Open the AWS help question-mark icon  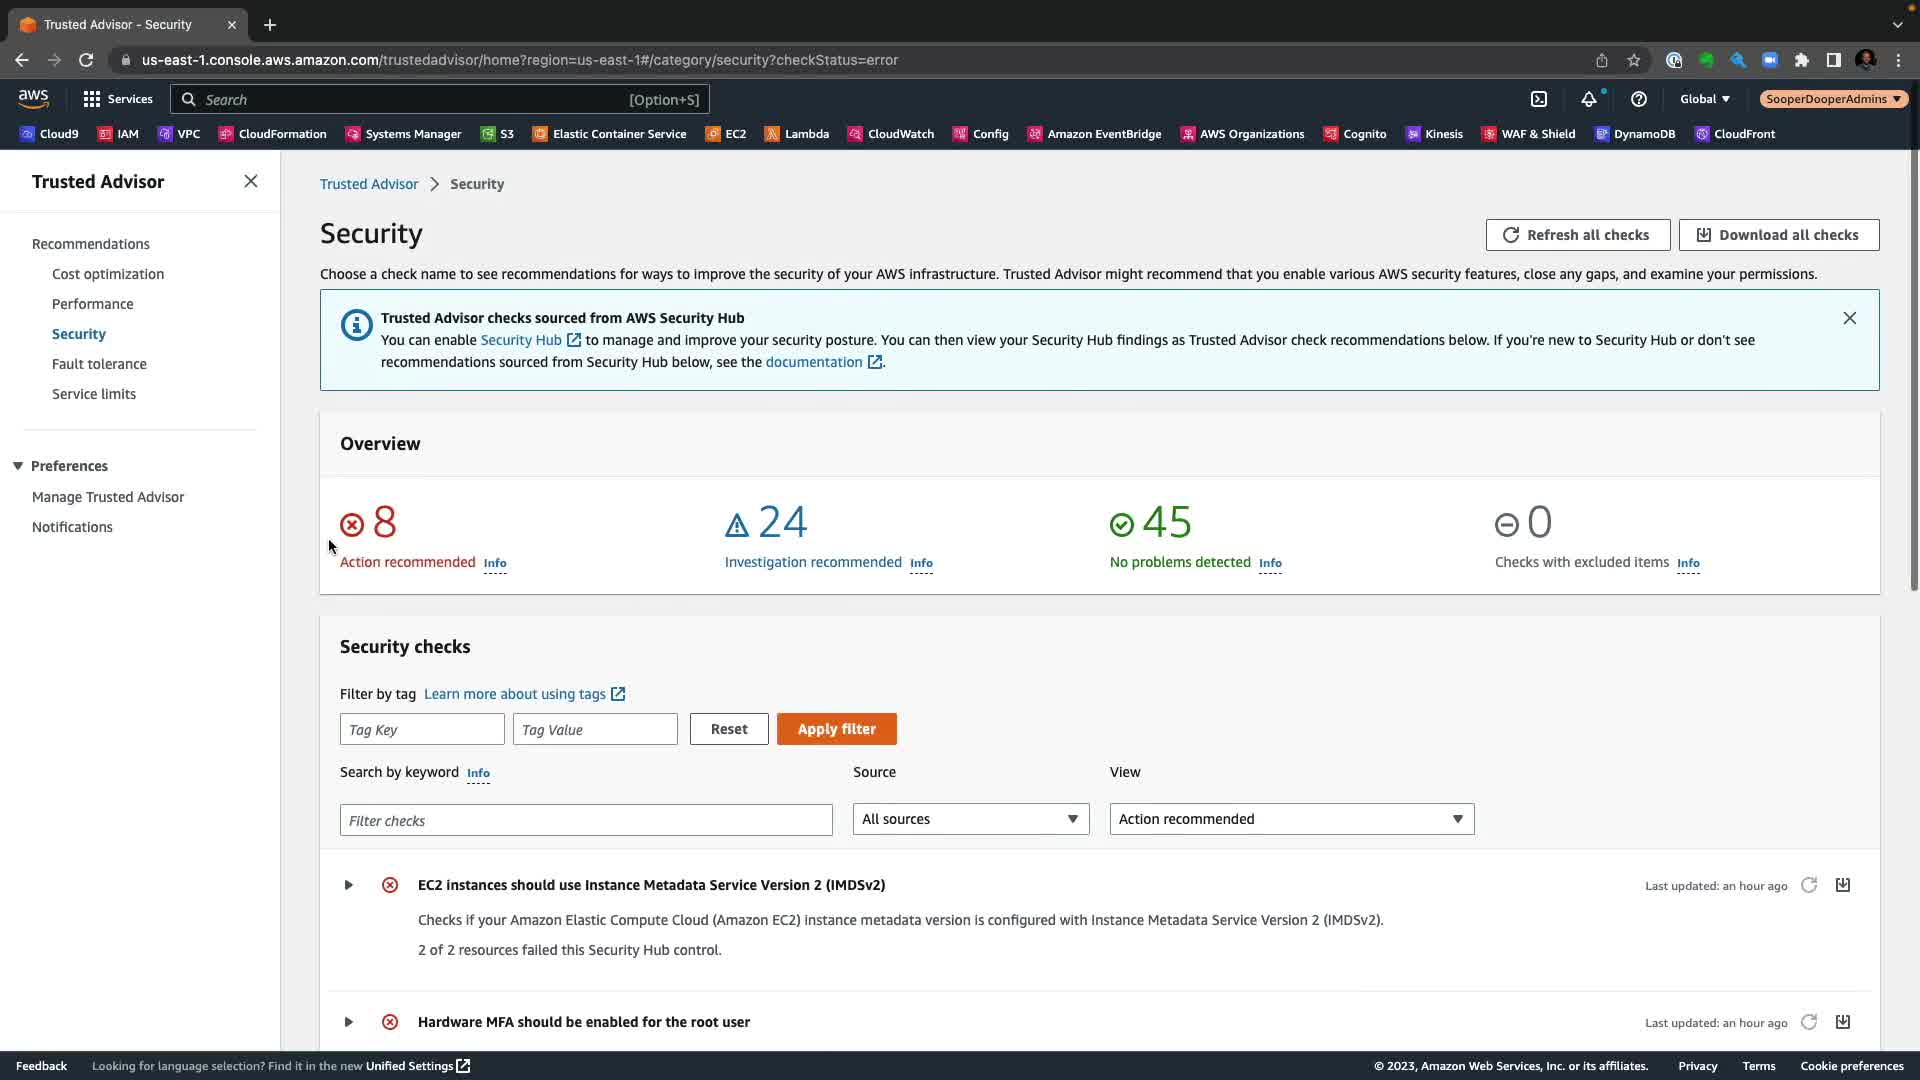click(x=1638, y=99)
